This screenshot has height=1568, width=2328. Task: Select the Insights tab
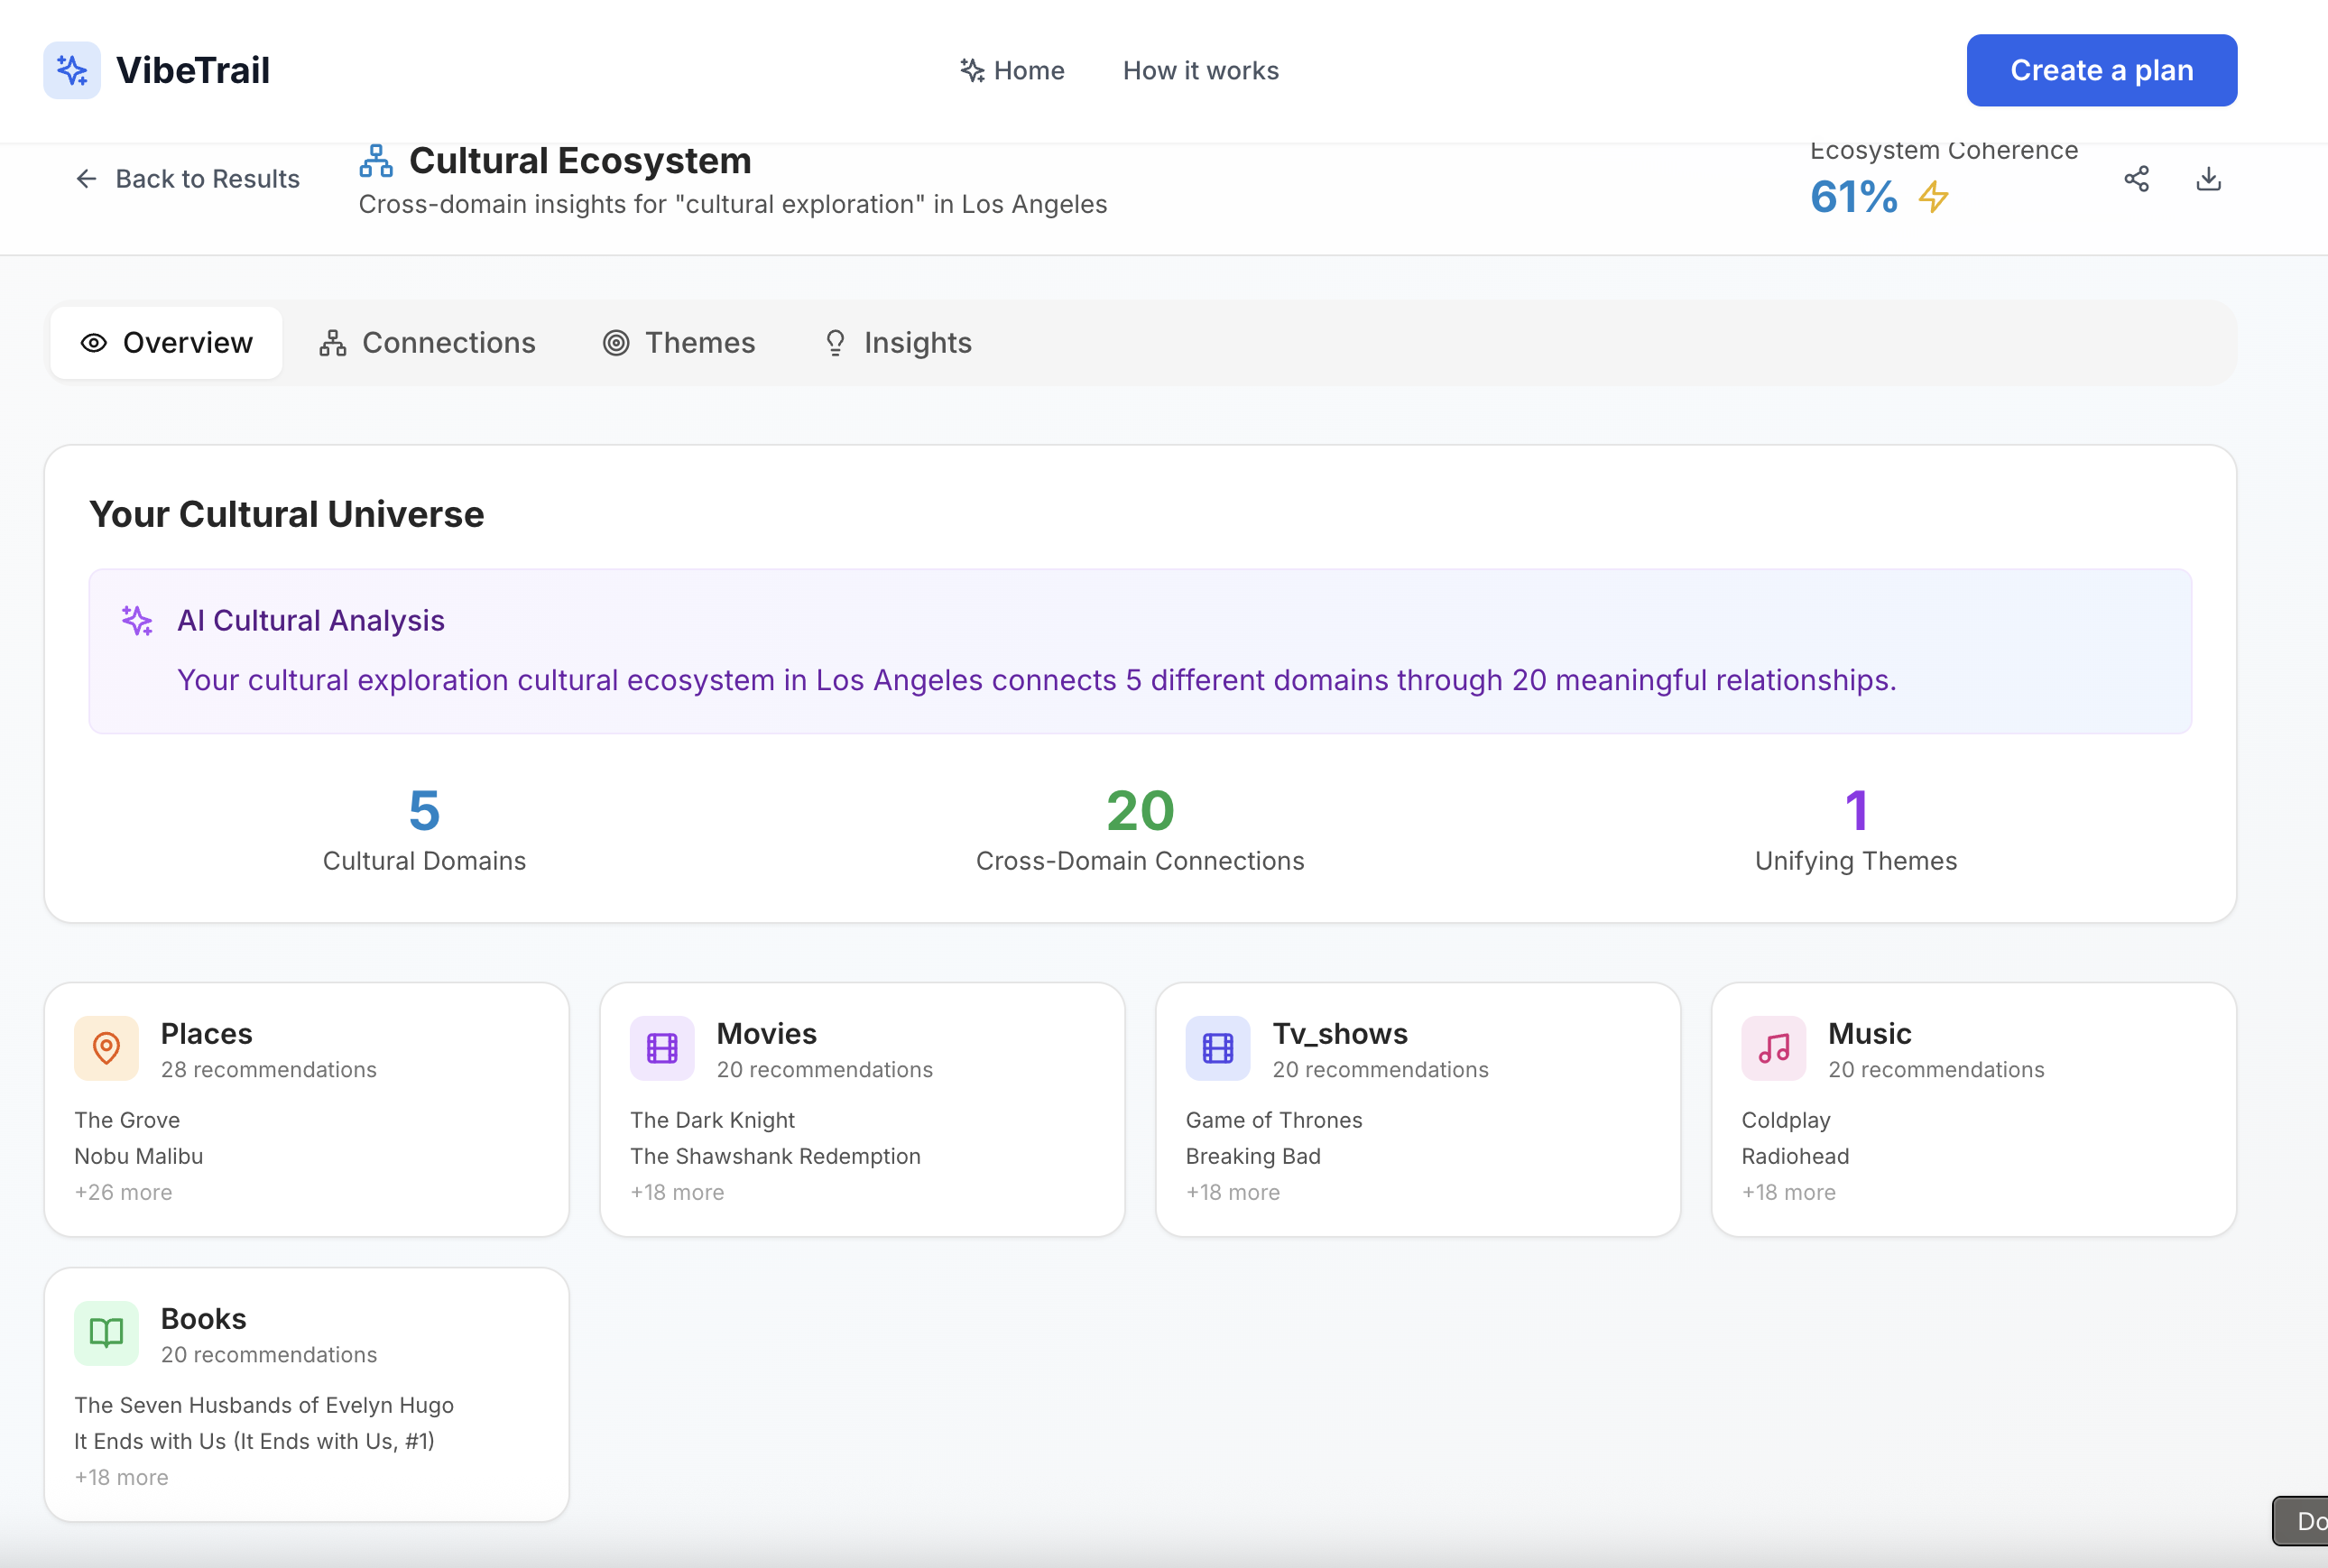897,343
